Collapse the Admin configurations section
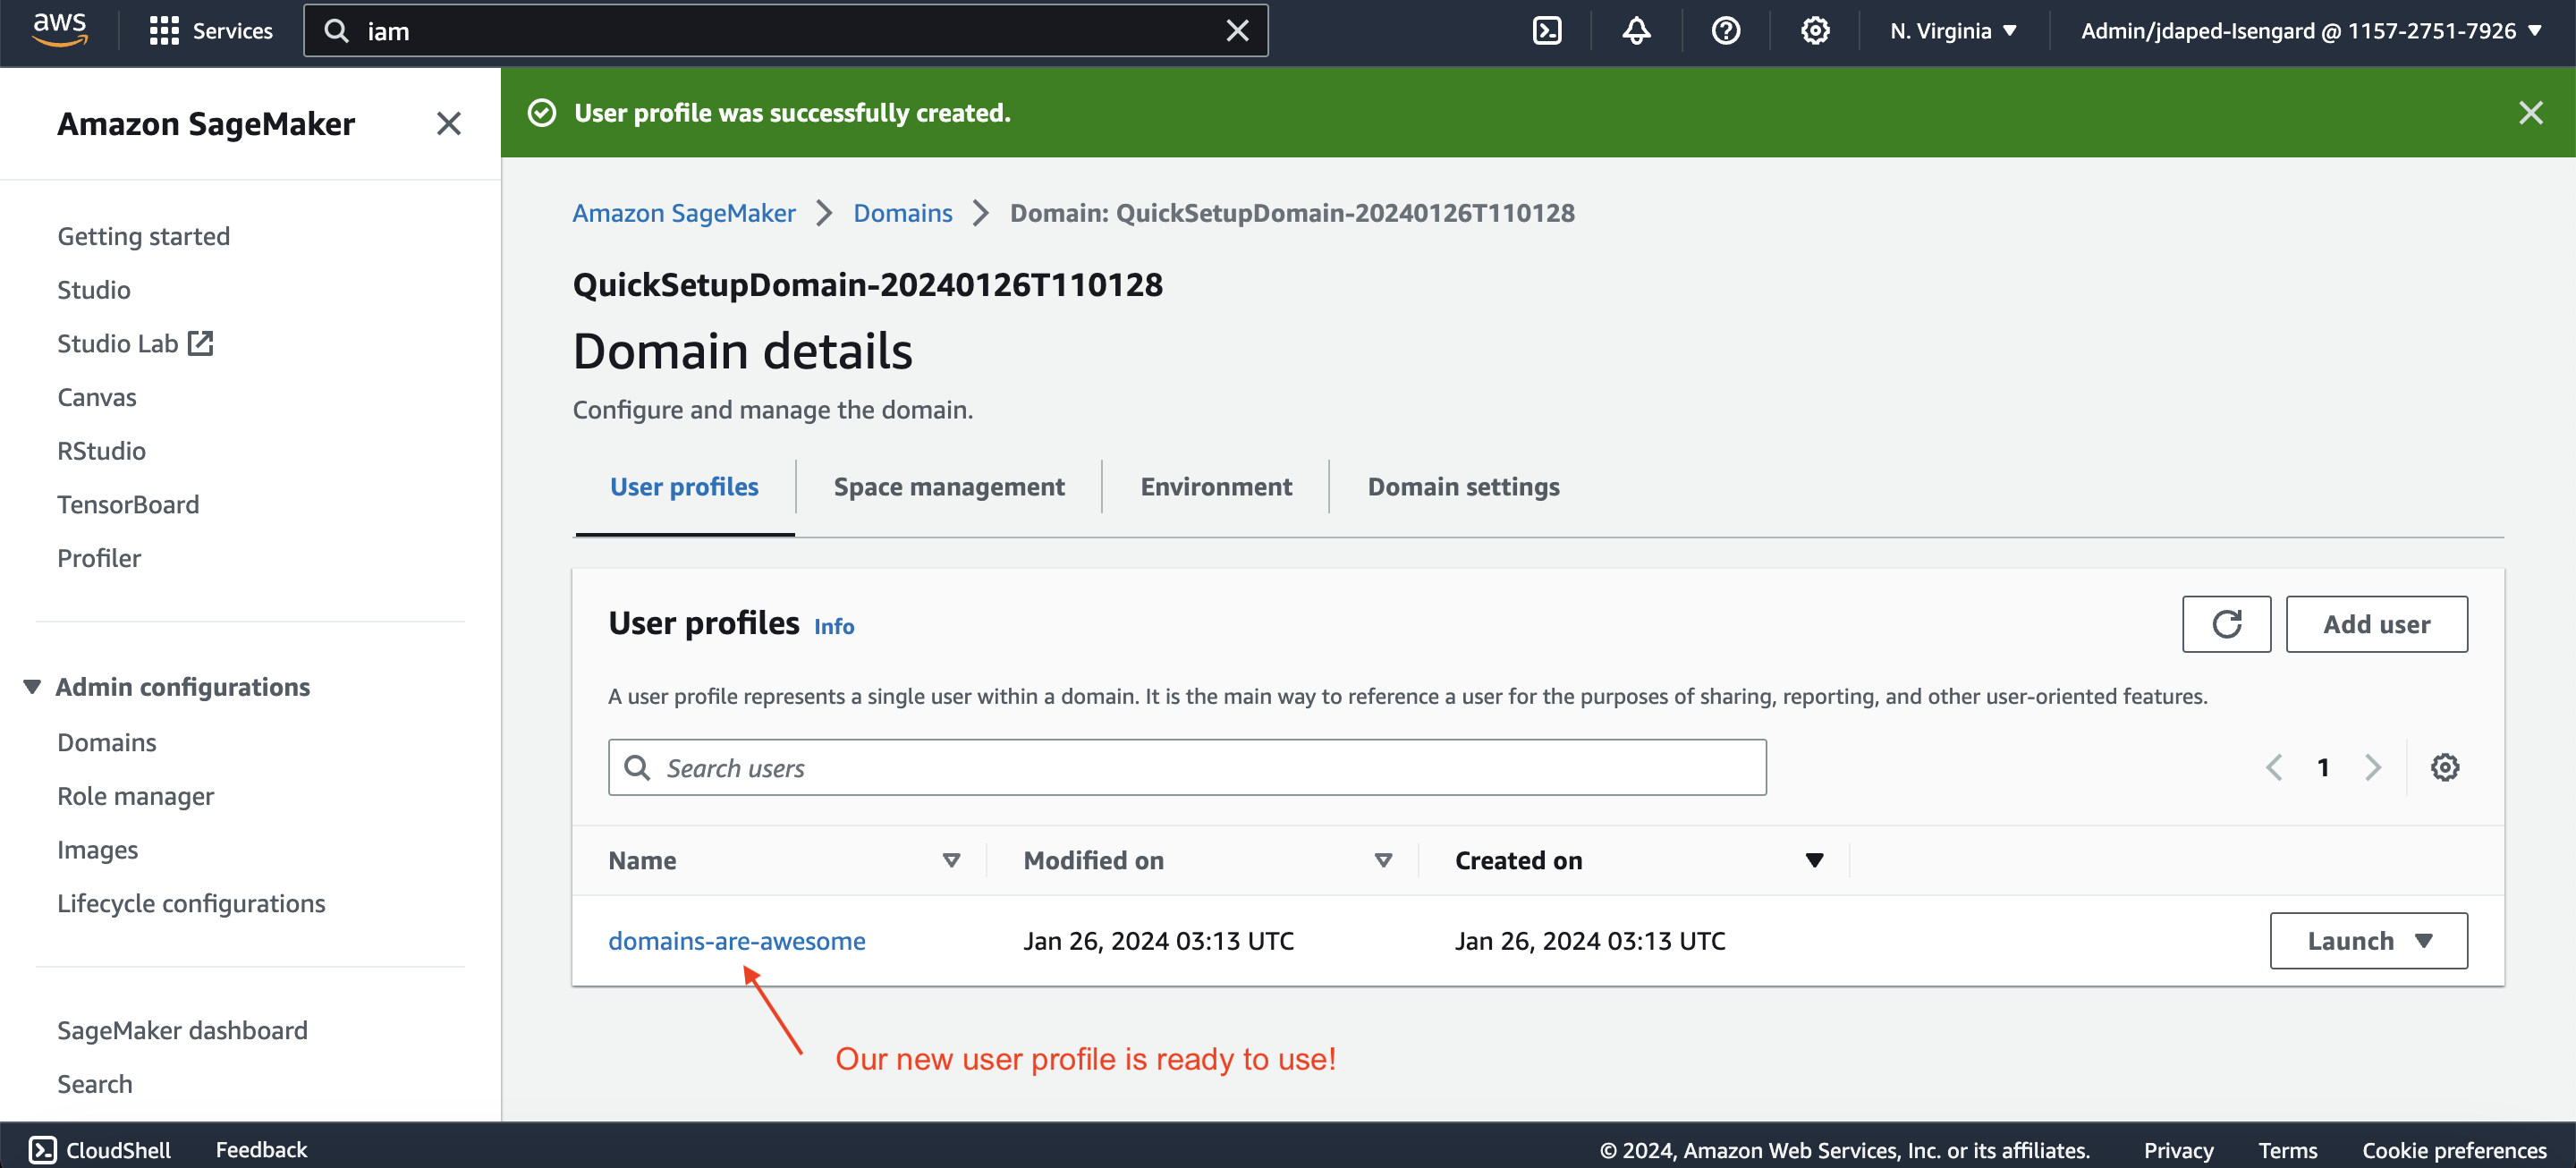Screen dimensions: 2576x1168 pyautogui.click(x=32, y=687)
